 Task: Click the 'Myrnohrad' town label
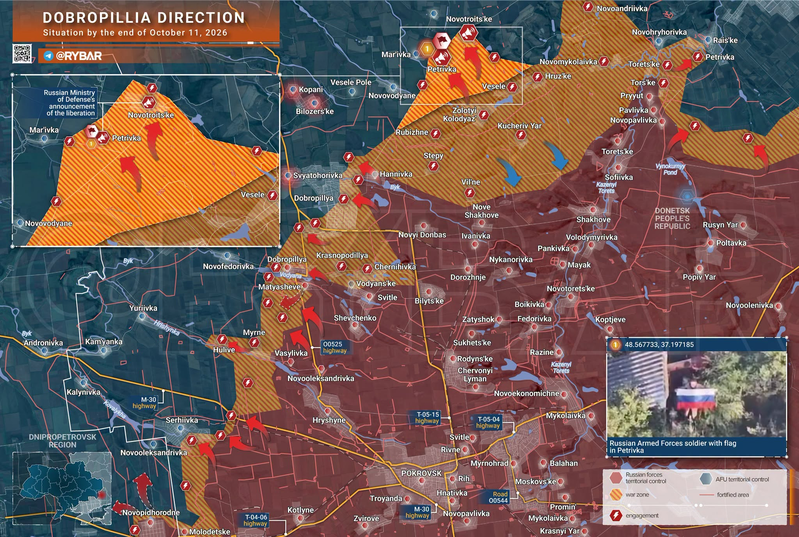[x=489, y=464]
